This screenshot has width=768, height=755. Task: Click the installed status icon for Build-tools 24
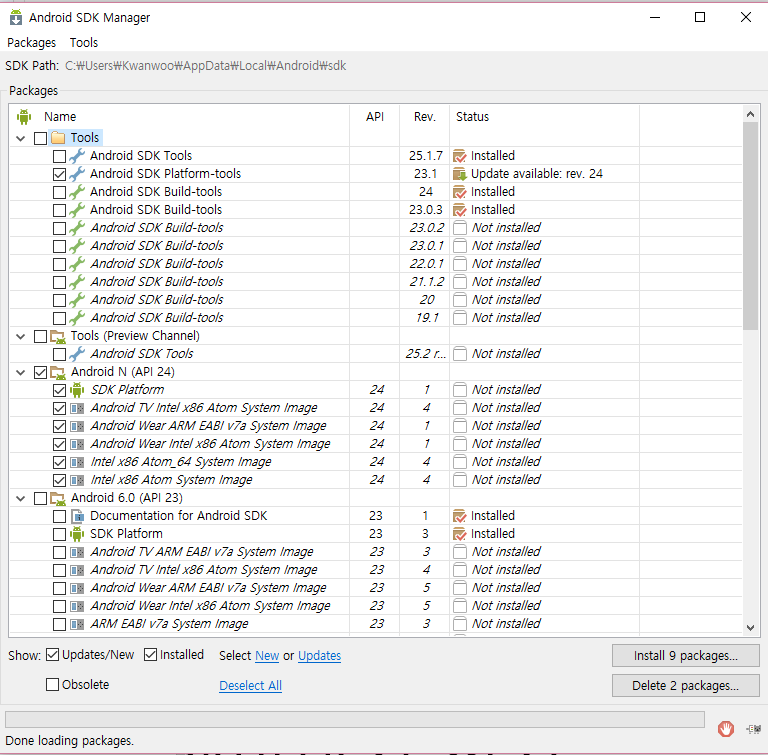point(459,192)
